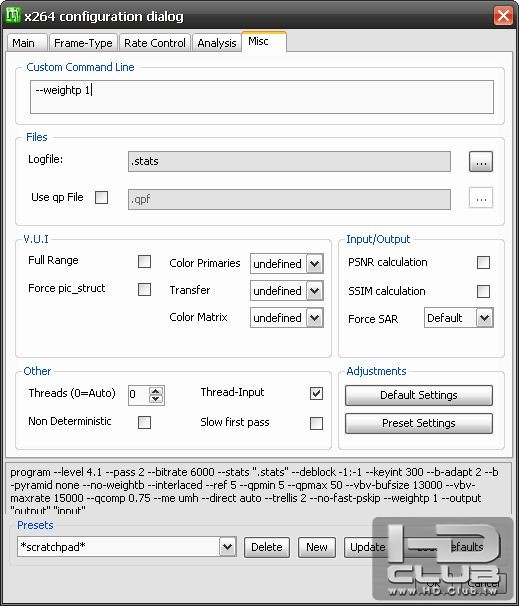Viewport: 519px width, 606px height.
Task: Increase the Threads value with up arrow
Action: coord(156,391)
